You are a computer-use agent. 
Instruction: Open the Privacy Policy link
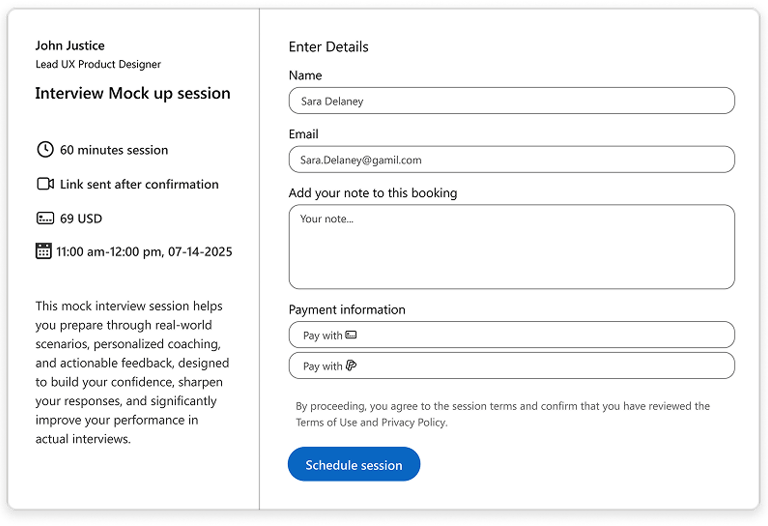pos(413,423)
